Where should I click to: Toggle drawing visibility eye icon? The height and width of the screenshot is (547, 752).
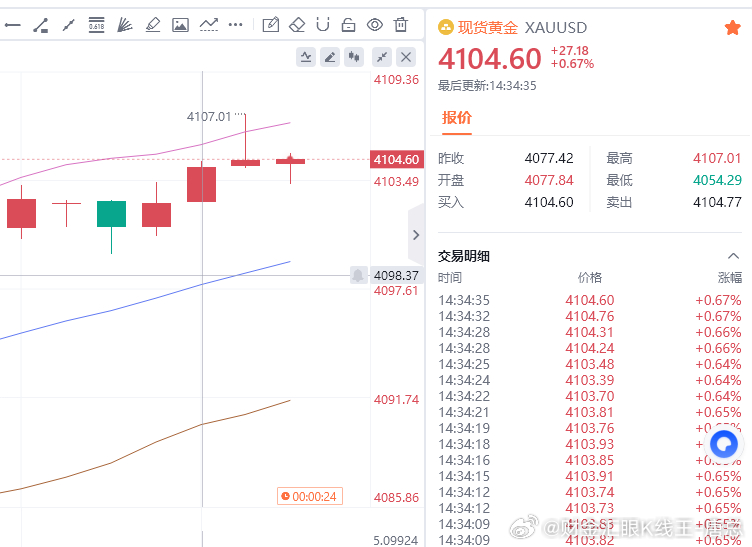pos(375,25)
